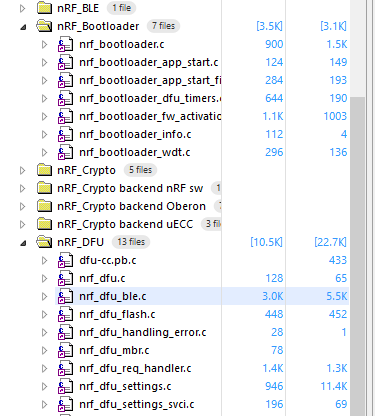The image size is (375, 416).
Task: Select nrf_dfu_req_handler.c in the tree
Action: (135, 368)
